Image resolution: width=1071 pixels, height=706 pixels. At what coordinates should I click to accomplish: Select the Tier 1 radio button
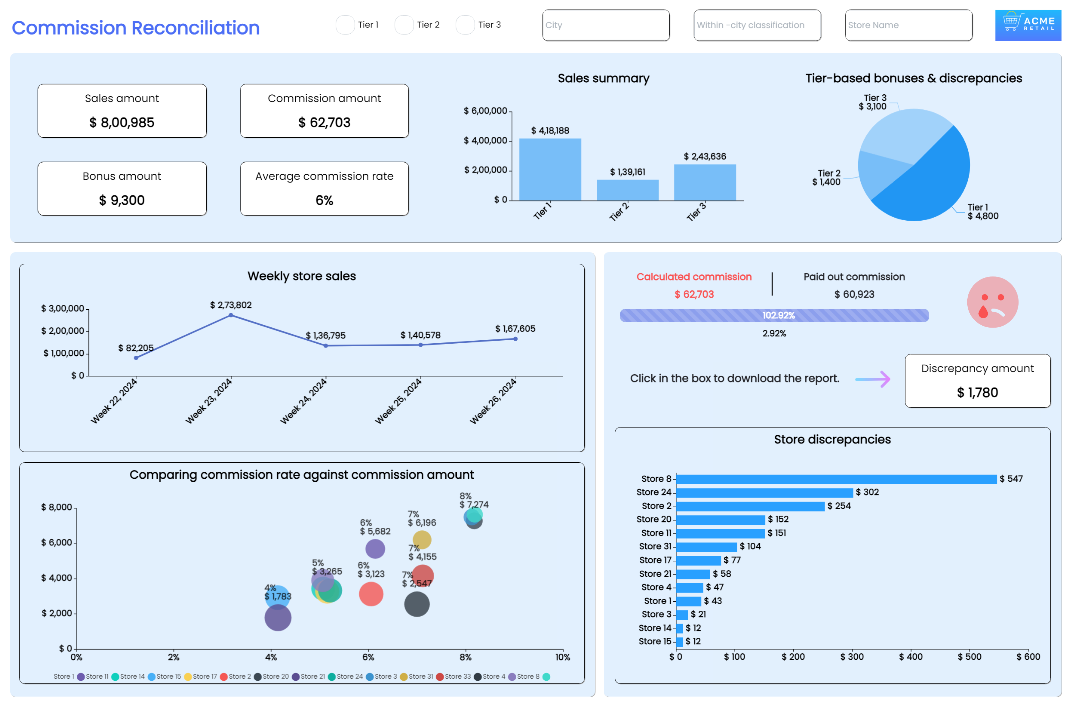[345, 25]
